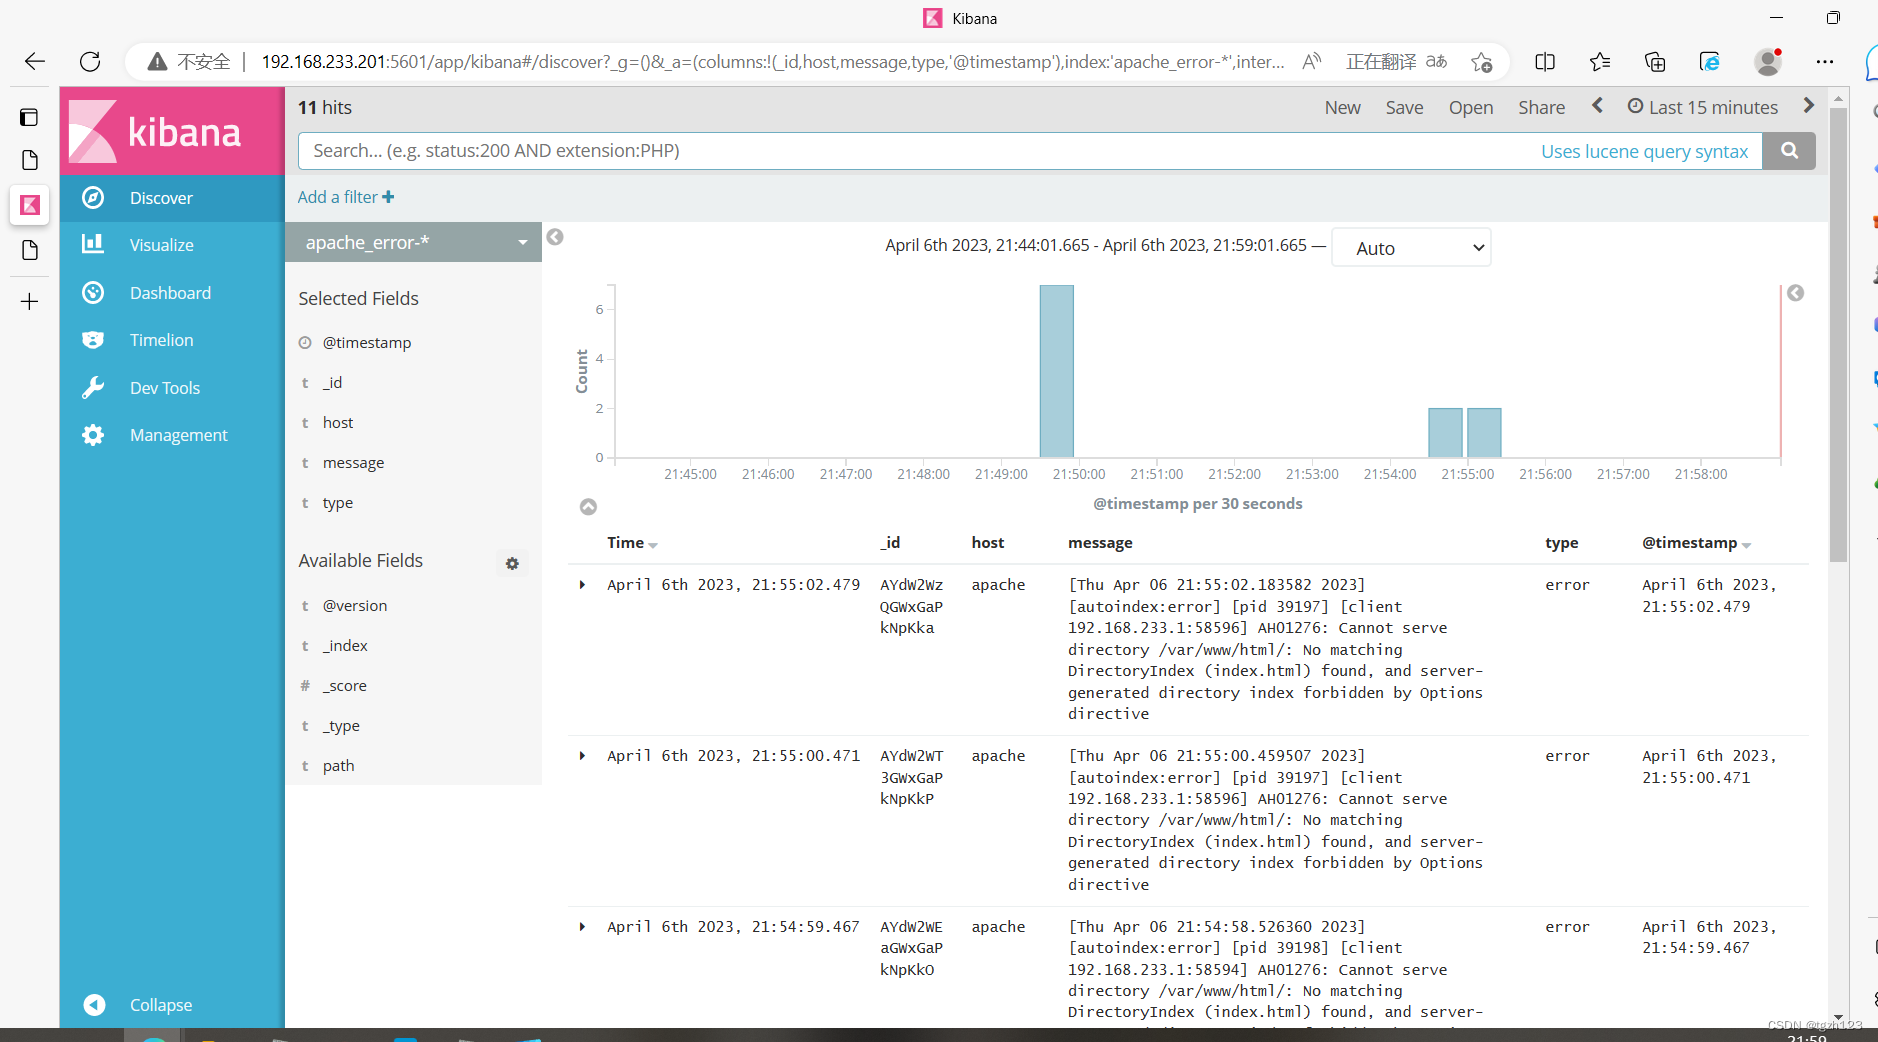Open browser settings ellipsis menu
Viewport: 1878px width, 1042px height.
tap(1825, 62)
